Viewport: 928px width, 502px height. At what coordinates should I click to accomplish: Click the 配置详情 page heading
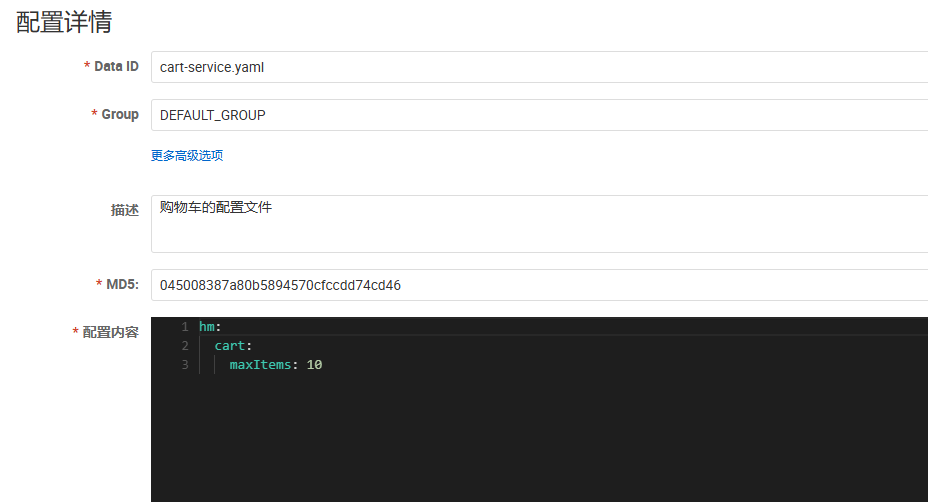click(64, 23)
